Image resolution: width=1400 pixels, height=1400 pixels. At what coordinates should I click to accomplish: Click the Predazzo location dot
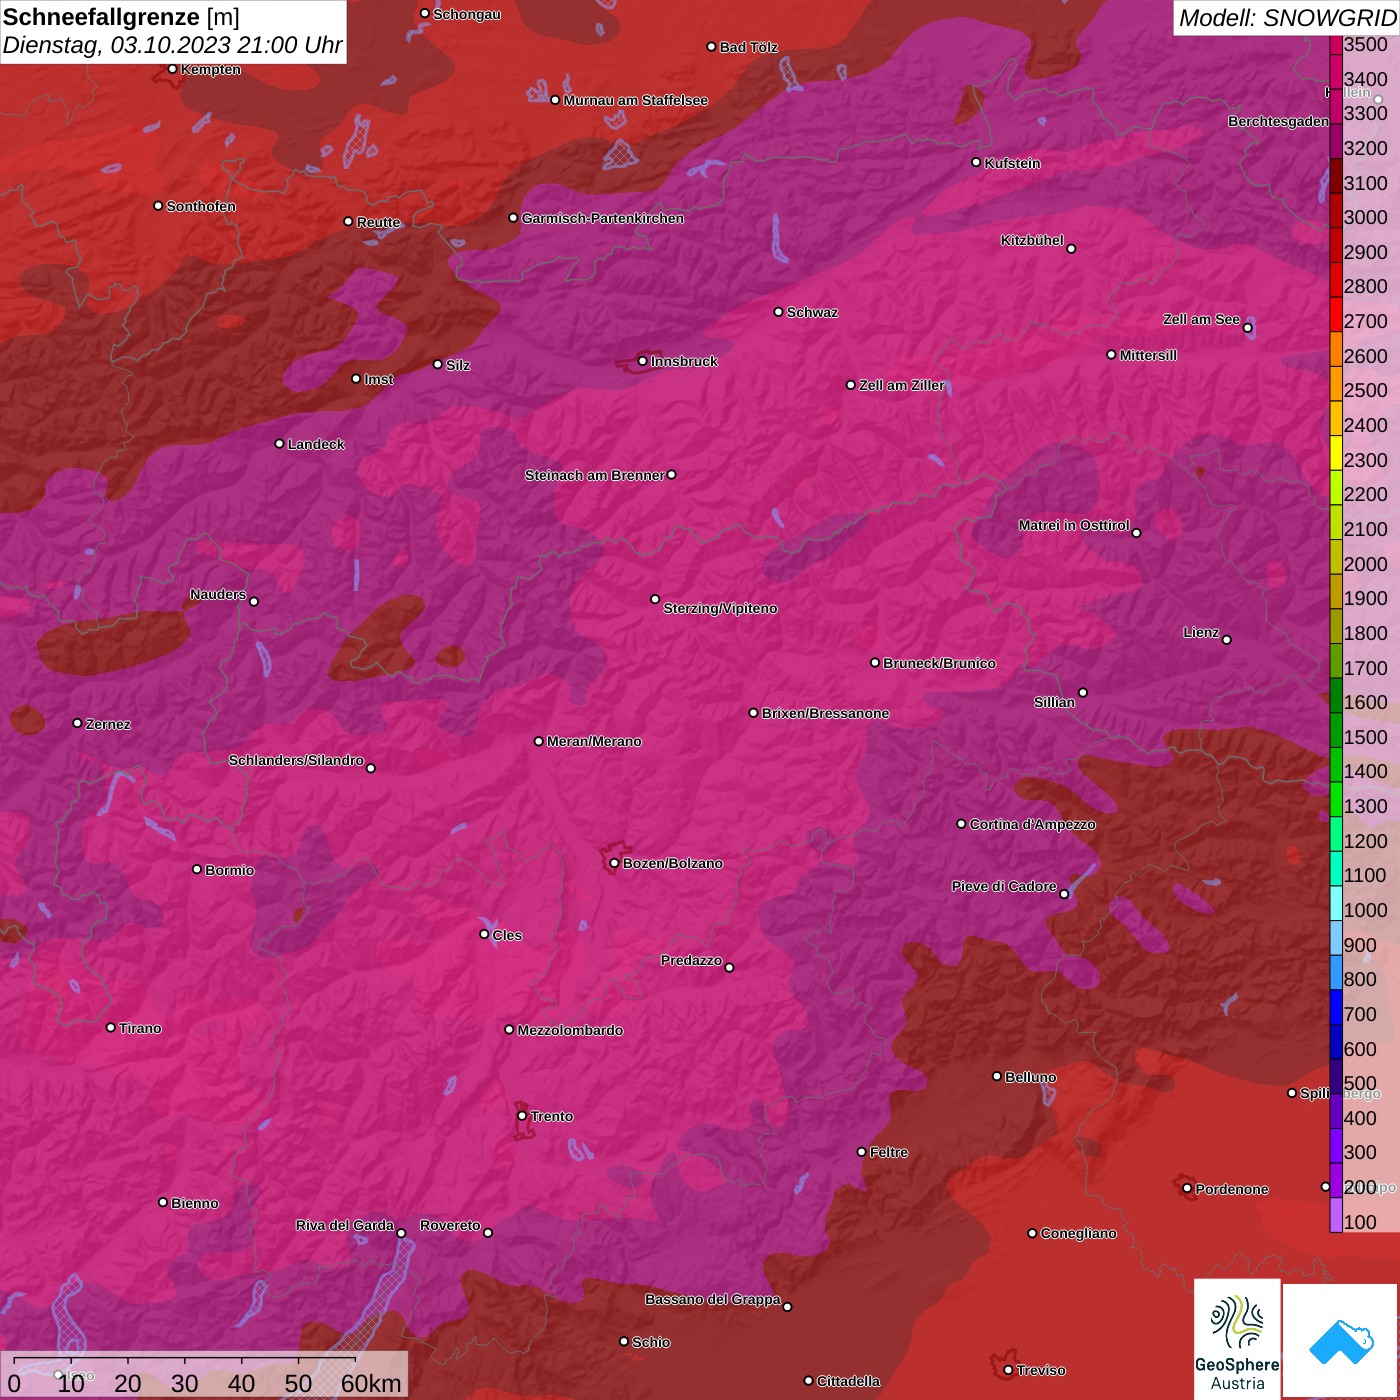pos(729,967)
